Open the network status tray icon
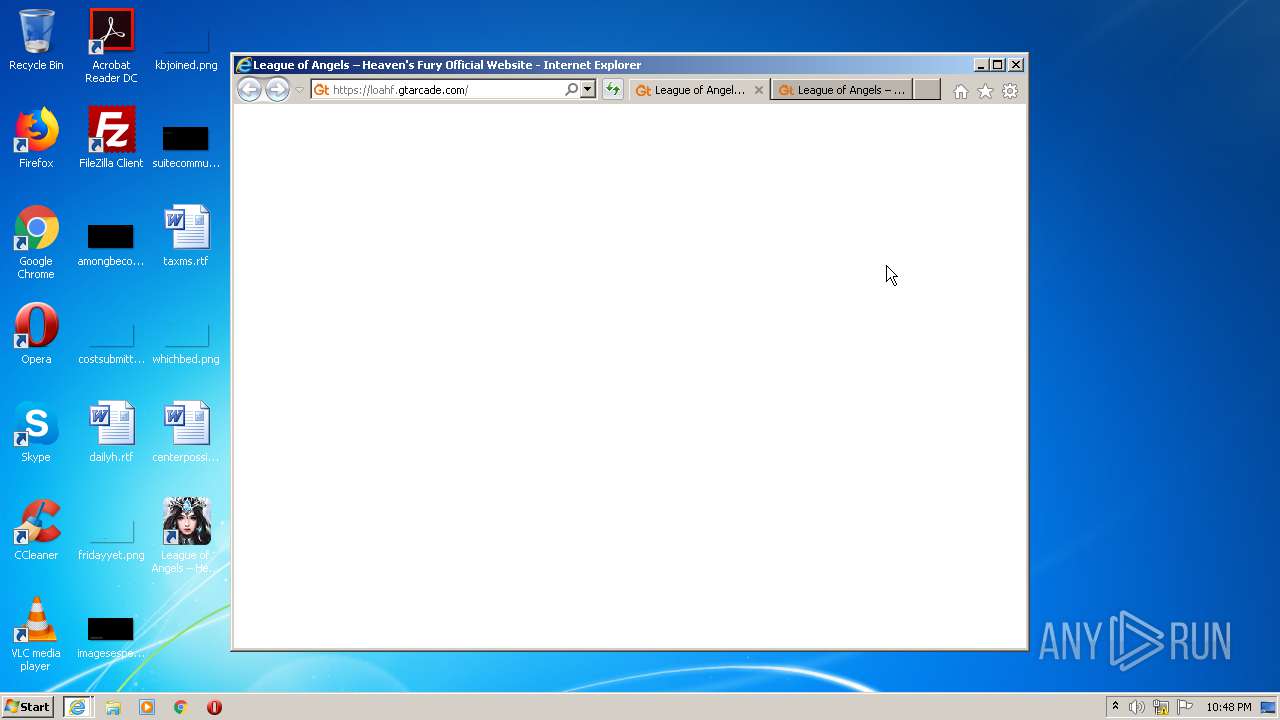 [1161, 707]
